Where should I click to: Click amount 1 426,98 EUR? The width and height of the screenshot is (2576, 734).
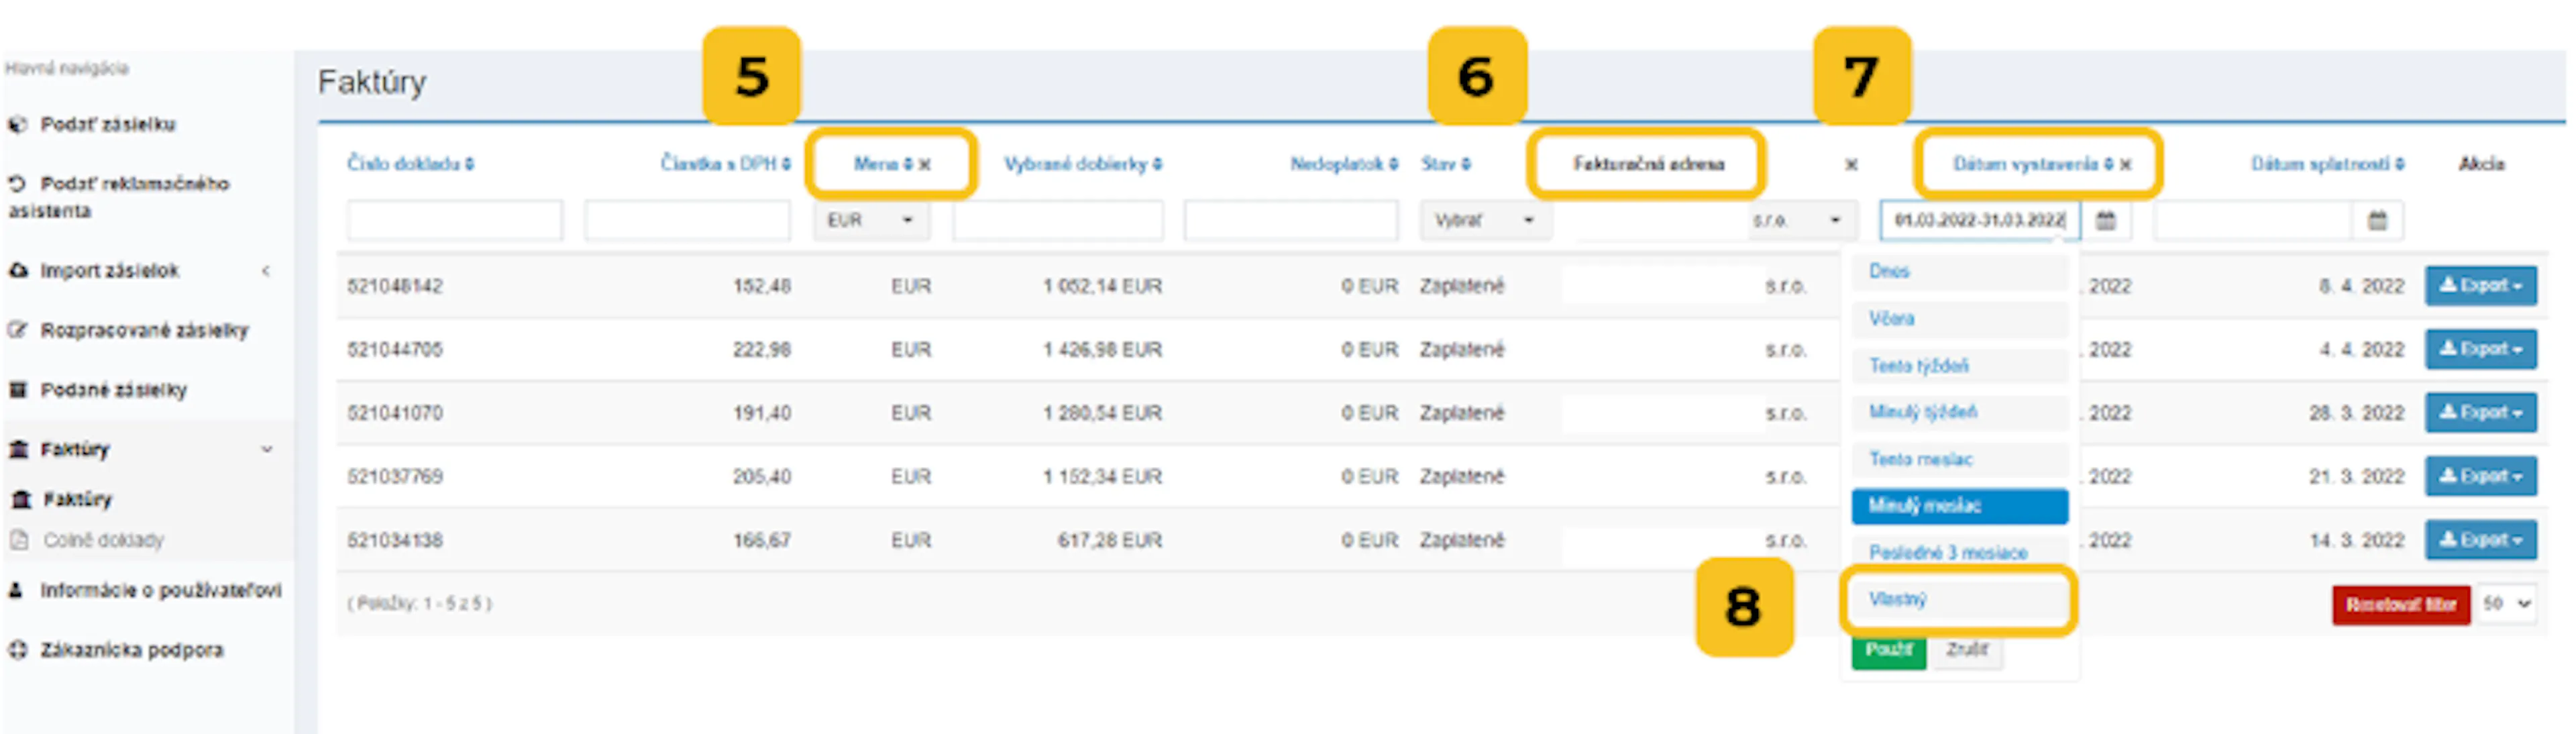(1103, 349)
